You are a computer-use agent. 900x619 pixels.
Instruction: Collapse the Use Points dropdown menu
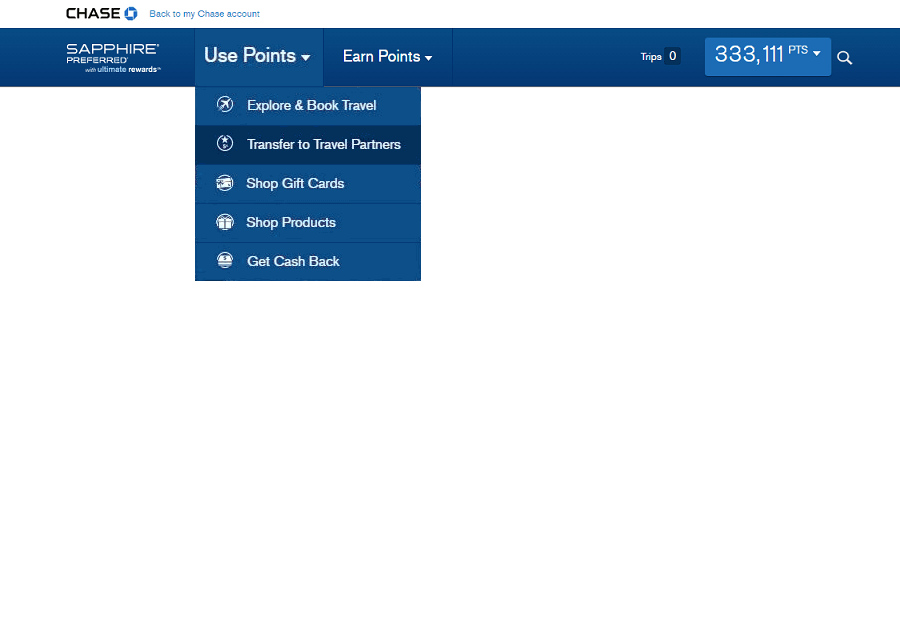[258, 57]
